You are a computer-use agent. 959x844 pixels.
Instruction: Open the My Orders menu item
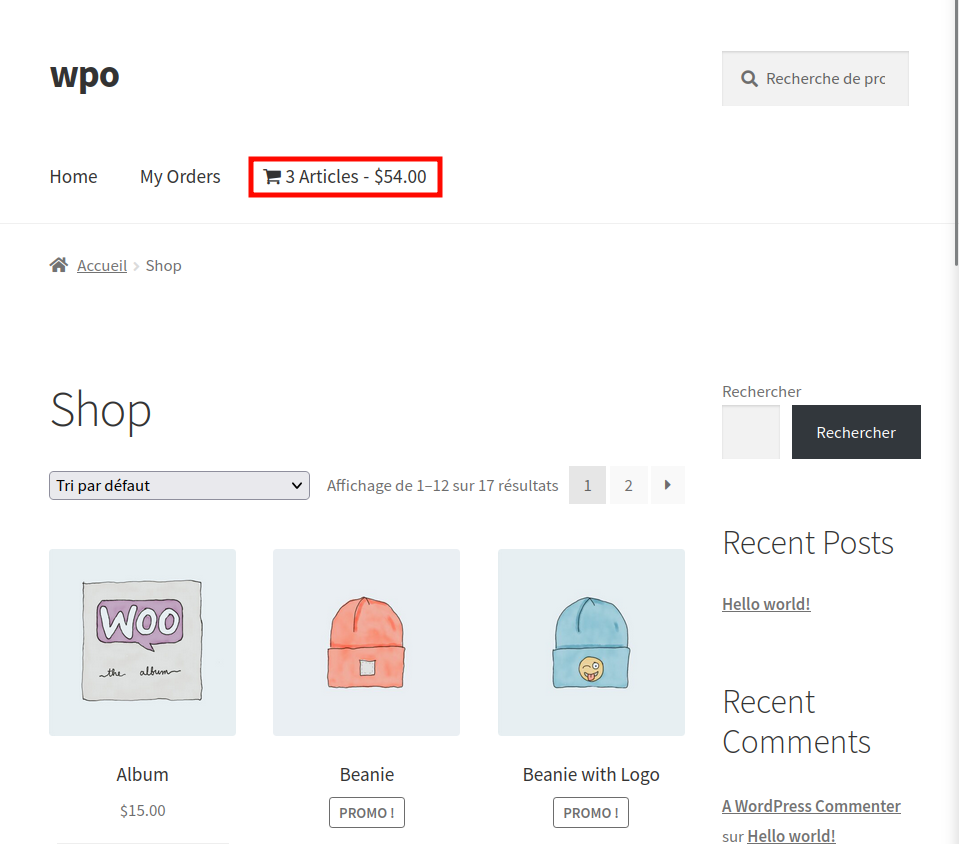pos(180,177)
